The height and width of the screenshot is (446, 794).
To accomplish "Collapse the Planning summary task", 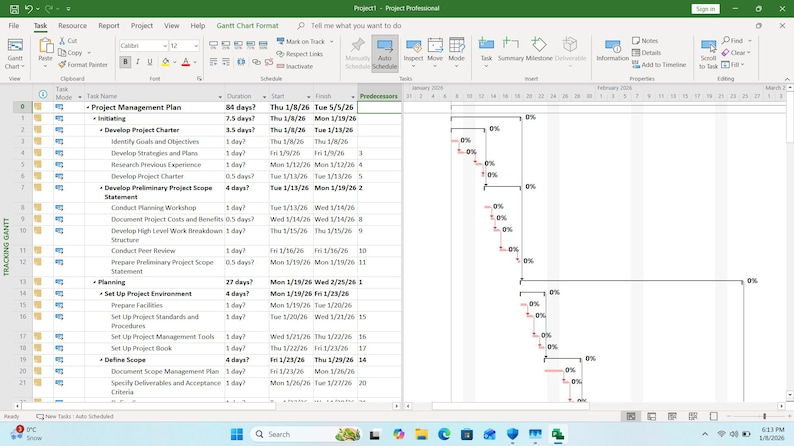I will (95, 282).
